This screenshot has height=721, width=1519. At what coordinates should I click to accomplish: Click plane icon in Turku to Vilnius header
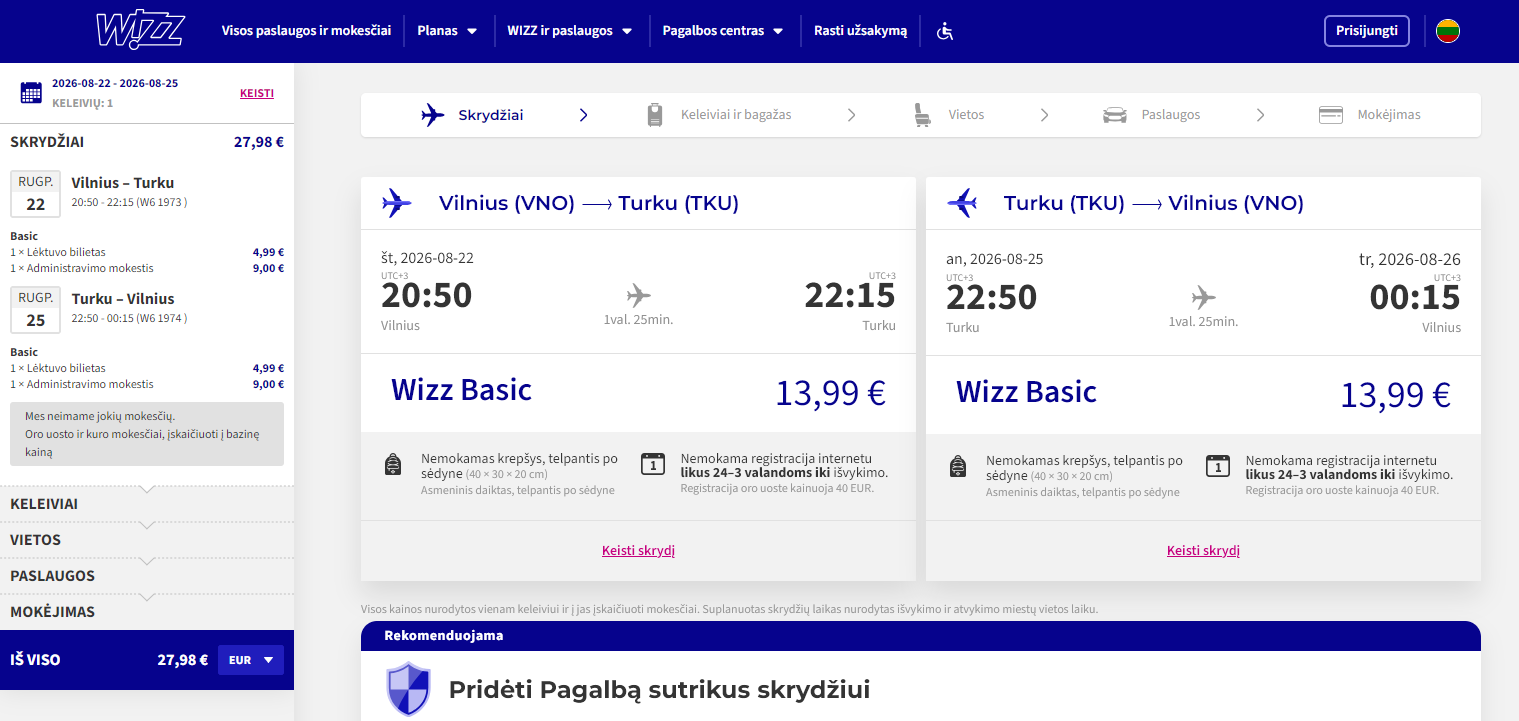point(962,203)
